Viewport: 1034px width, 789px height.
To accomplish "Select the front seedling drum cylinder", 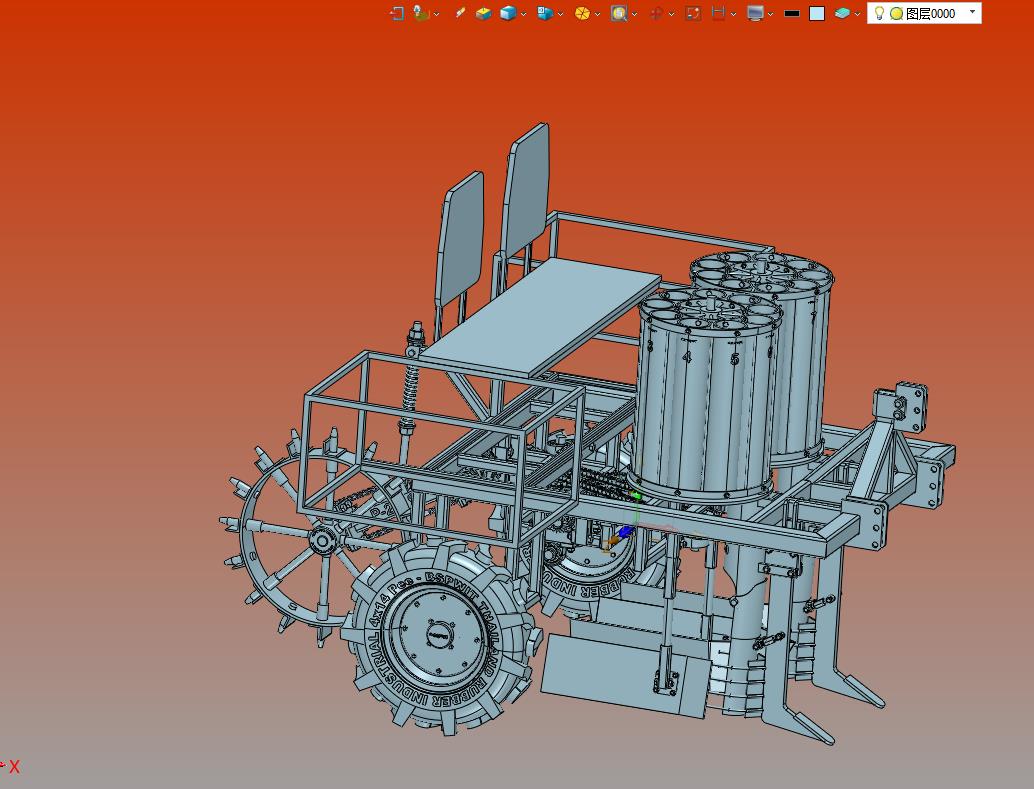I will (706, 396).
